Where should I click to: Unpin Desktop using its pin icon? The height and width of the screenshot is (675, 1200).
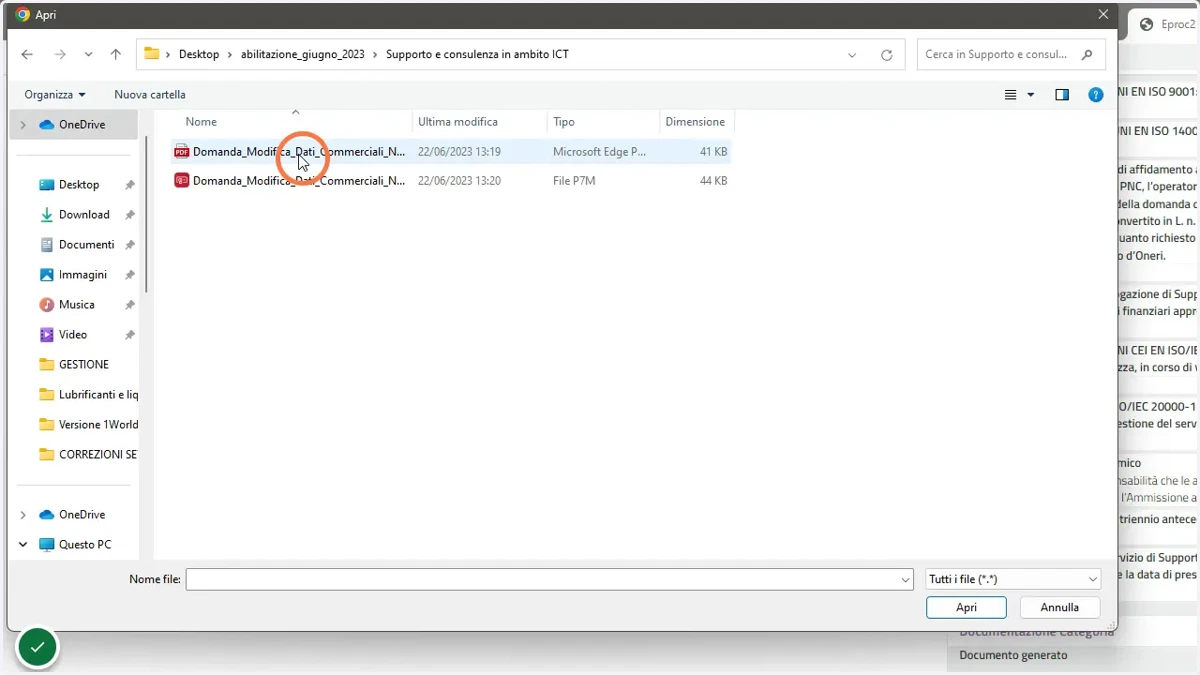coord(130,185)
